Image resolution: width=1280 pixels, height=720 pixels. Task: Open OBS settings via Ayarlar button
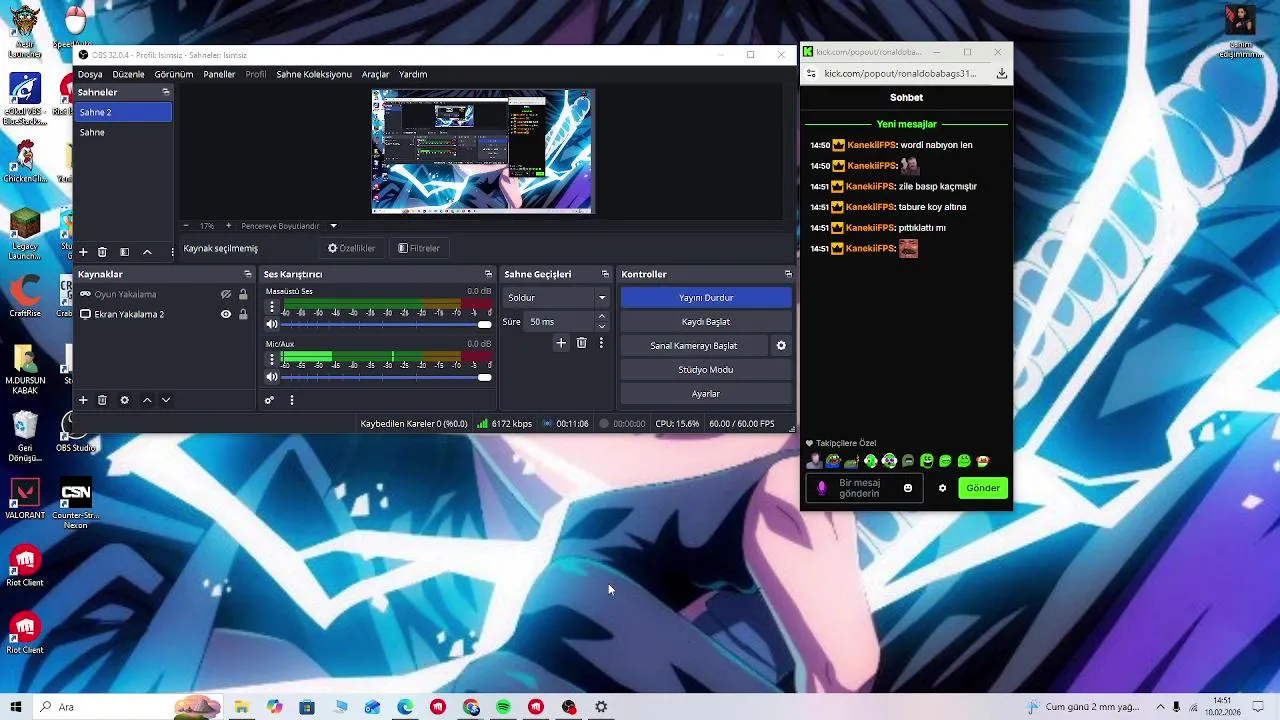pyautogui.click(x=706, y=394)
